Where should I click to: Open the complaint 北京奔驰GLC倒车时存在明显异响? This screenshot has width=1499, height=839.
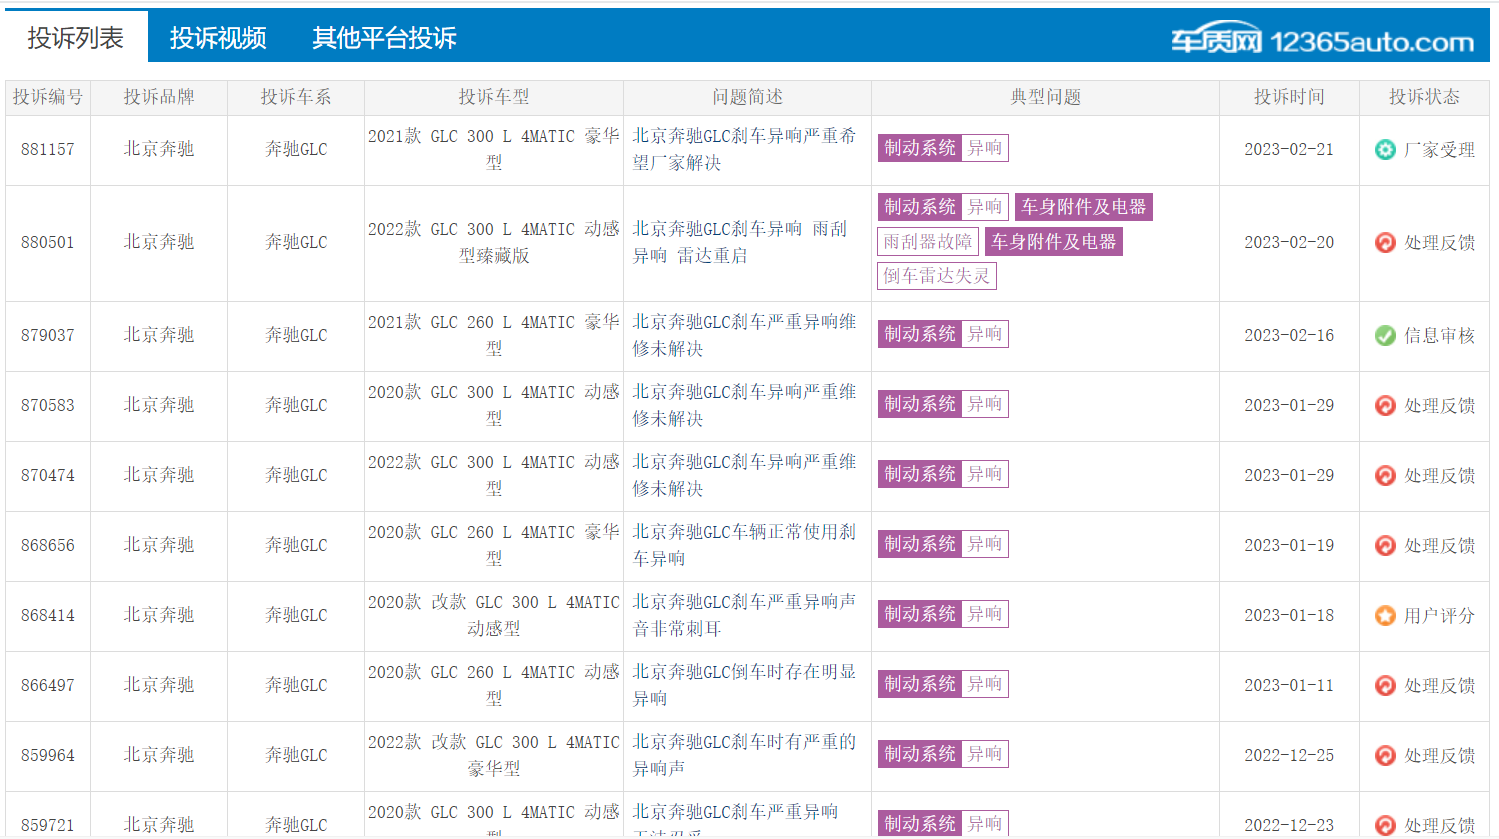[x=744, y=685]
